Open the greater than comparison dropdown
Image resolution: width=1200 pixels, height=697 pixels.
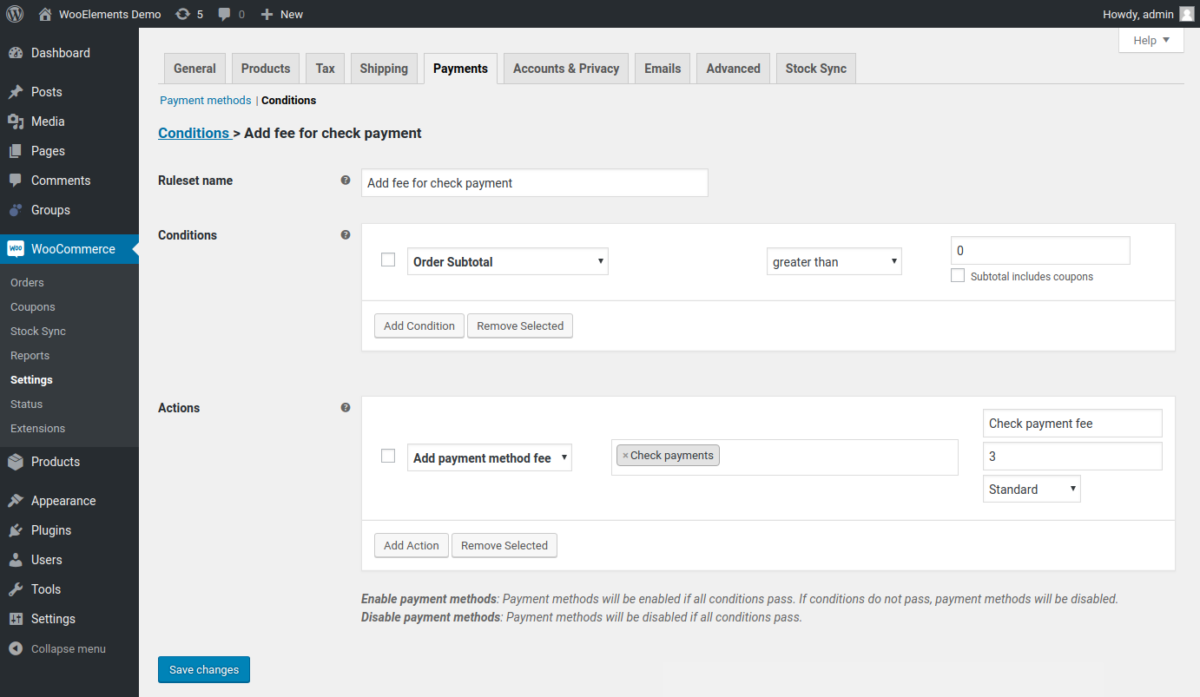(834, 261)
